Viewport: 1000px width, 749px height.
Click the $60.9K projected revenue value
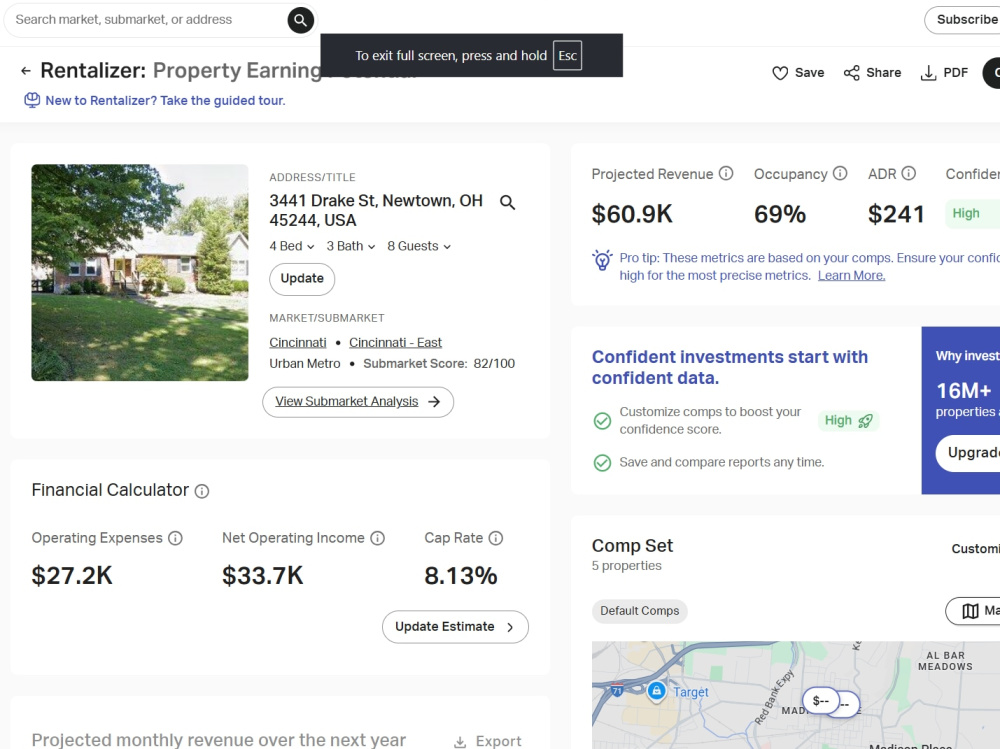(x=632, y=214)
